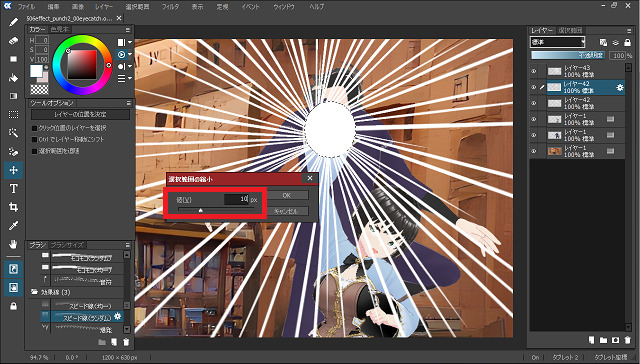Click the duplicate brush icon in brush panel
This screenshot has height=364, width=640.
114,342
